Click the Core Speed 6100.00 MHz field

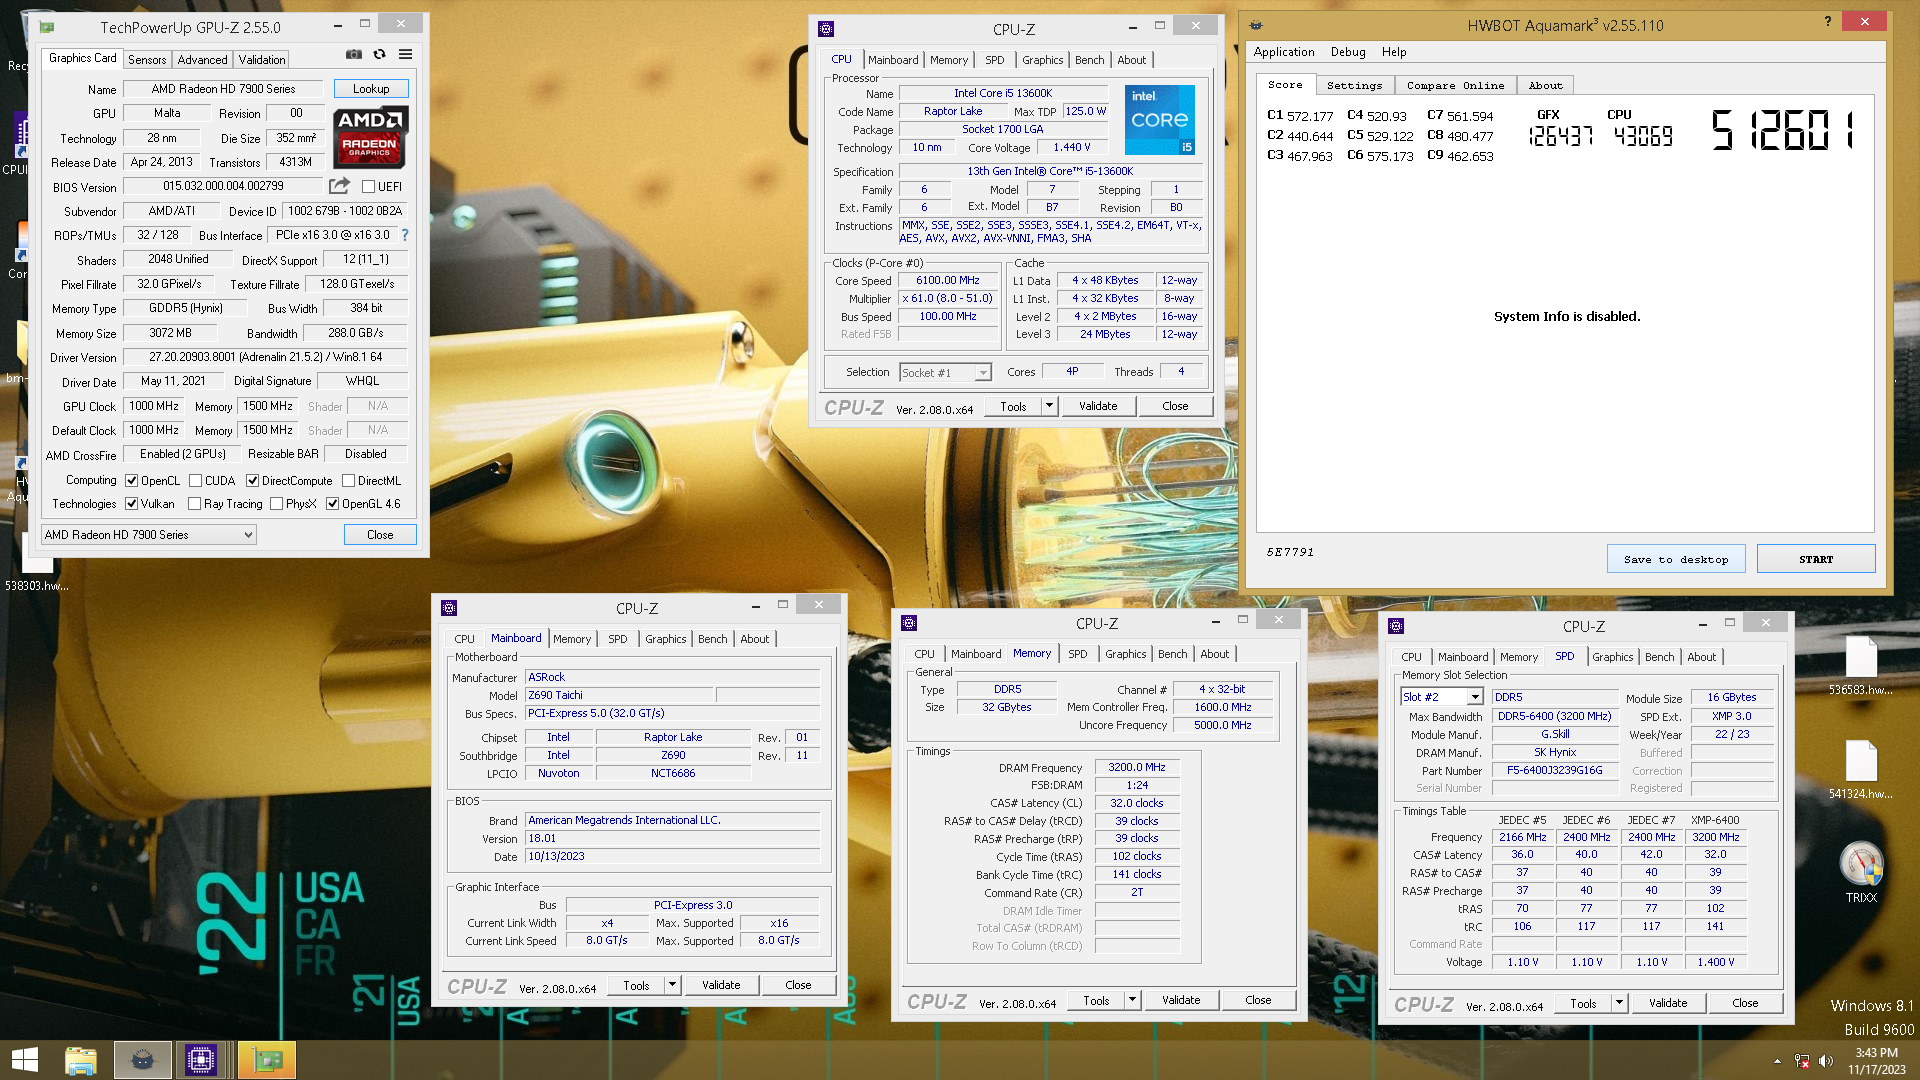pyautogui.click(x=948, y=281)
